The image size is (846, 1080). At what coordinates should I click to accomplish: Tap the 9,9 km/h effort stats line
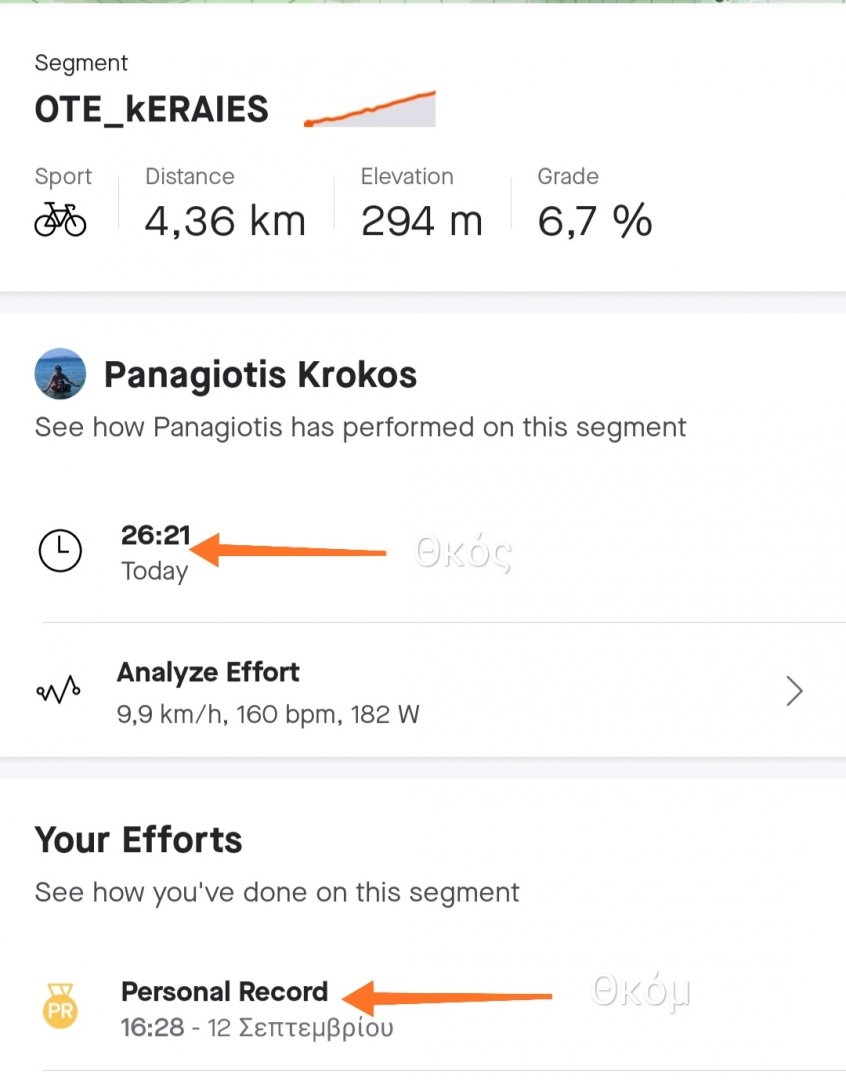(x=268, y=714)
